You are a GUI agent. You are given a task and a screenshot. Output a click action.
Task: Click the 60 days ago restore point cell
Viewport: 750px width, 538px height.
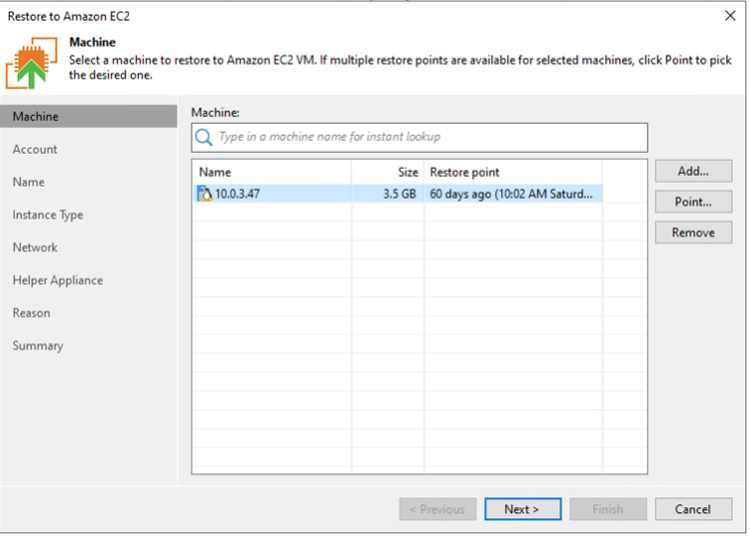[511, 194]
